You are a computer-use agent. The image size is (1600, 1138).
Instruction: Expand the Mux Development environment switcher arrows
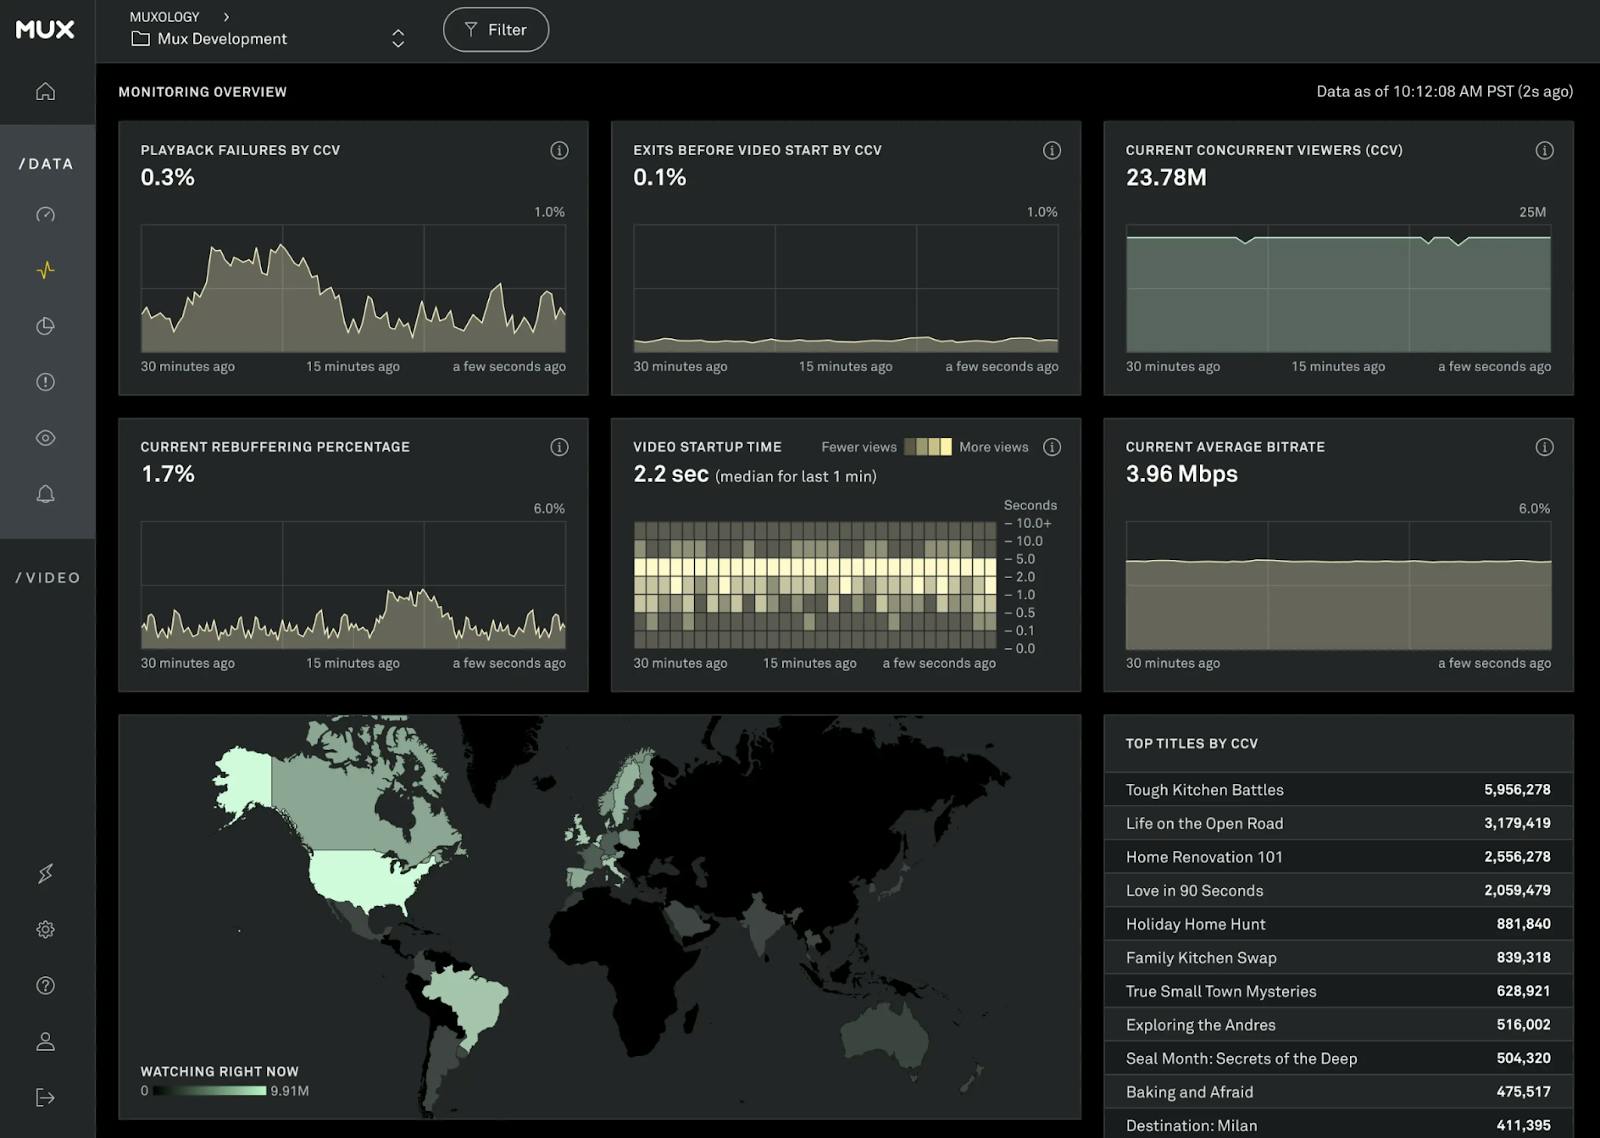[x=398, y=39]
